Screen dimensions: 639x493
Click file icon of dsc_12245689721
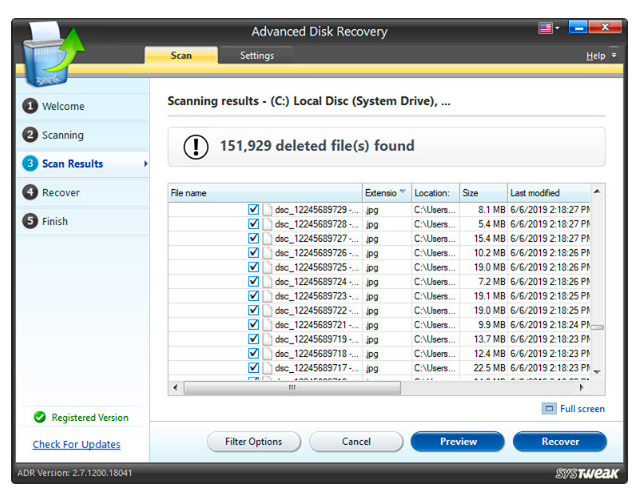point(267,325)
